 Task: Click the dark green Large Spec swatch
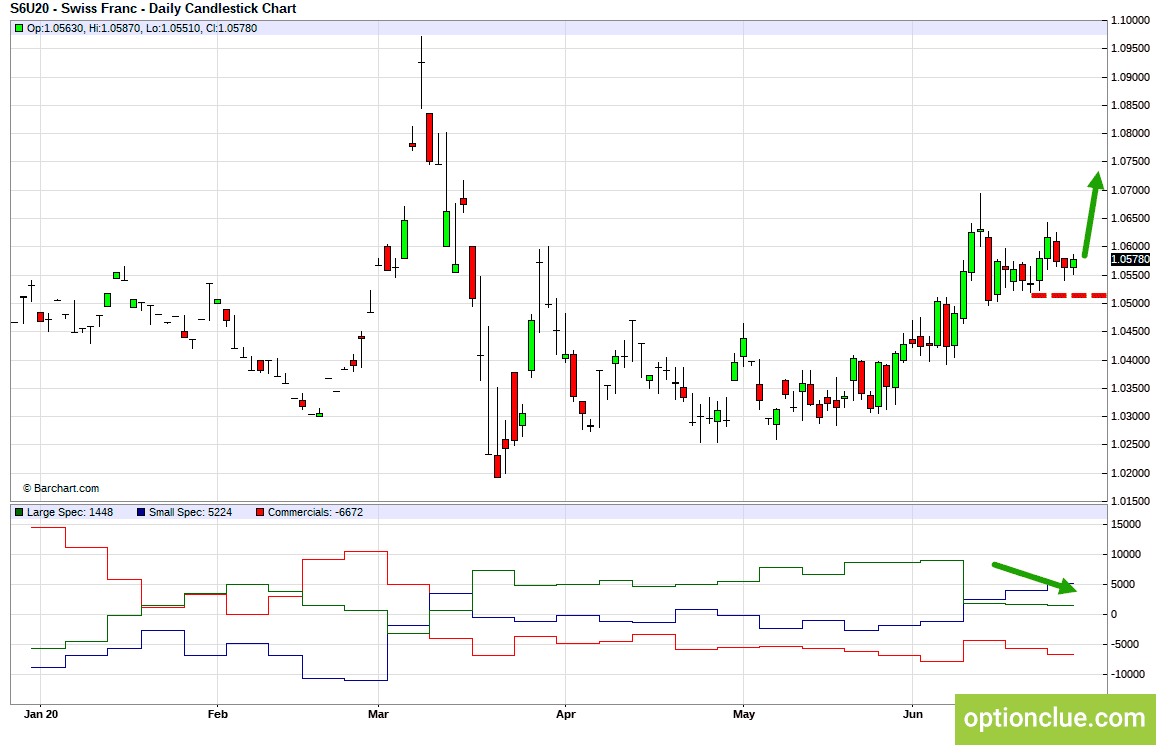pyautogui.click(x=19, y=512)
